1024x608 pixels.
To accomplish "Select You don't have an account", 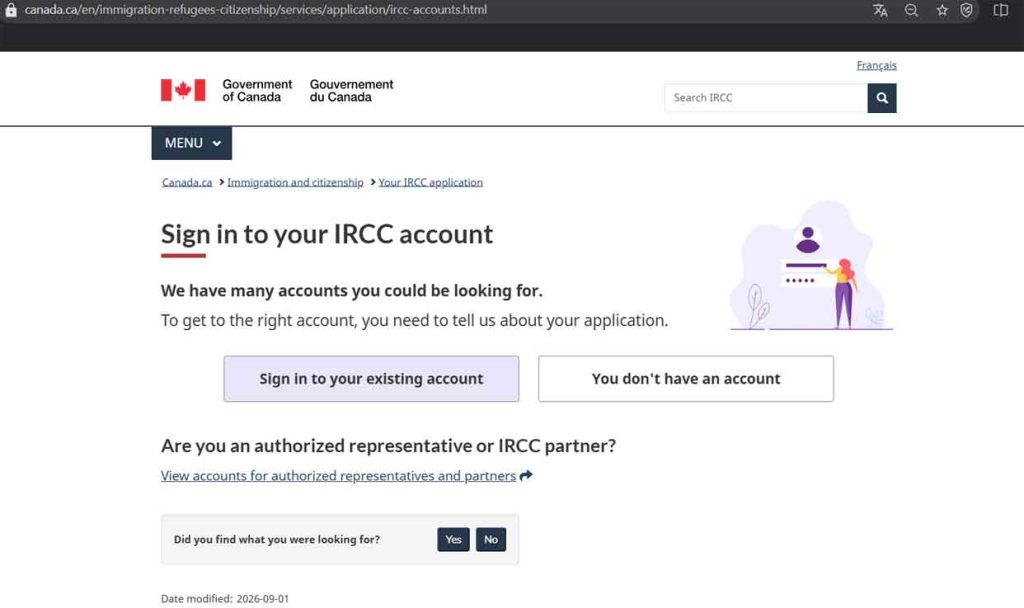I will click(686, 379).
